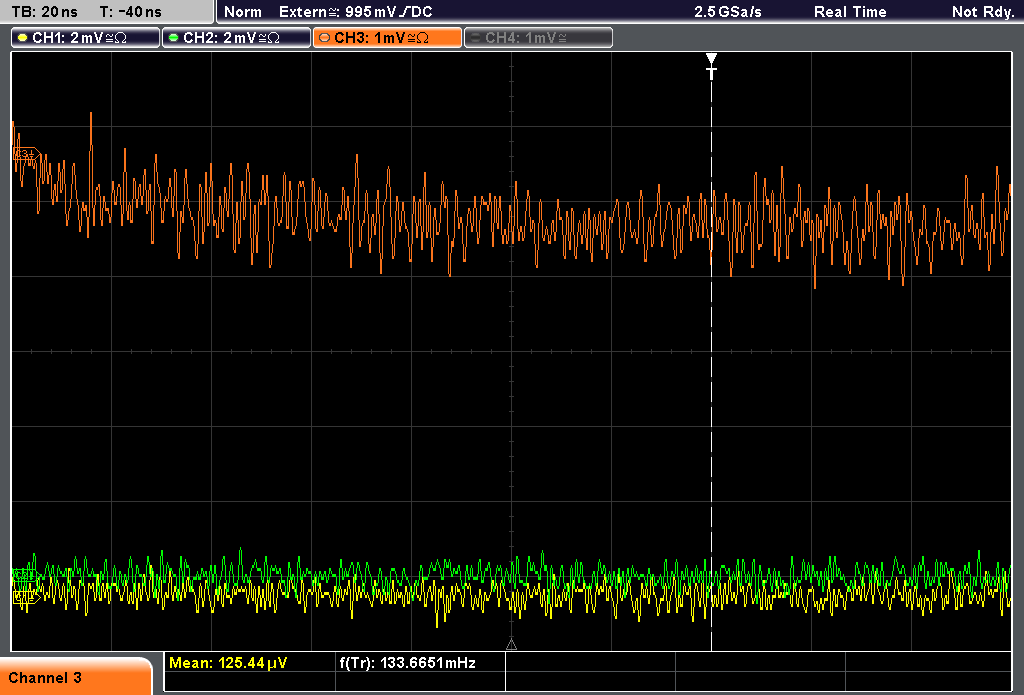Click the T: -40 ns trigger offset readout
The height and width of the screenshot is (695, 1024).
131,12
